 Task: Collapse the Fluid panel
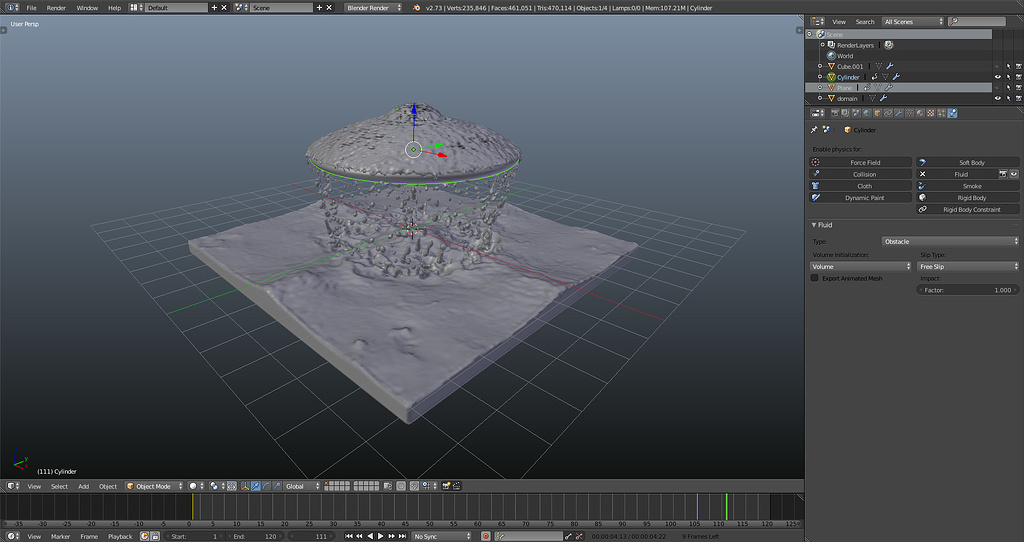point(814,225)
